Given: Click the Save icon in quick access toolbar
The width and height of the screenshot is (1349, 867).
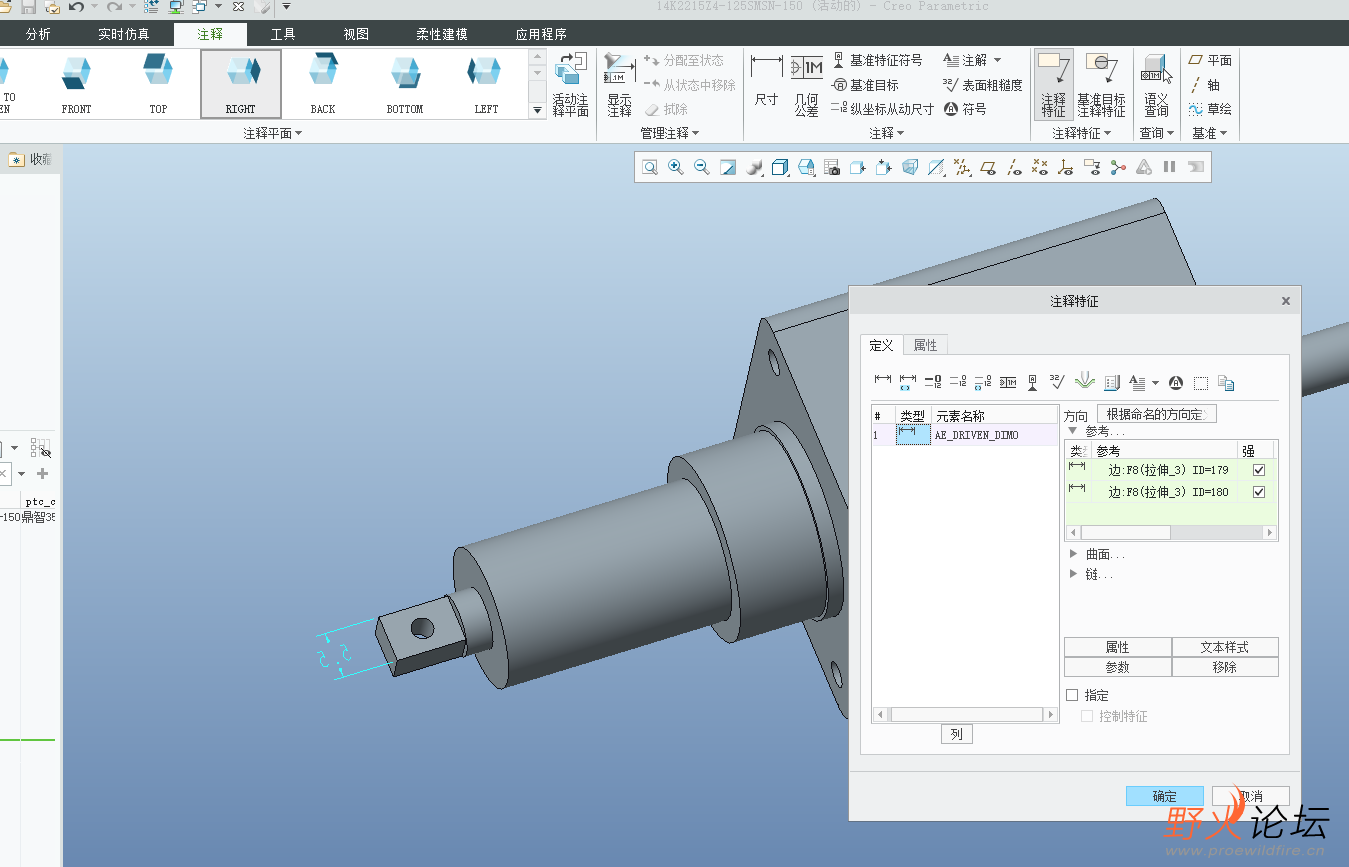Looking at the screenshot, I should tap(27, 7).
